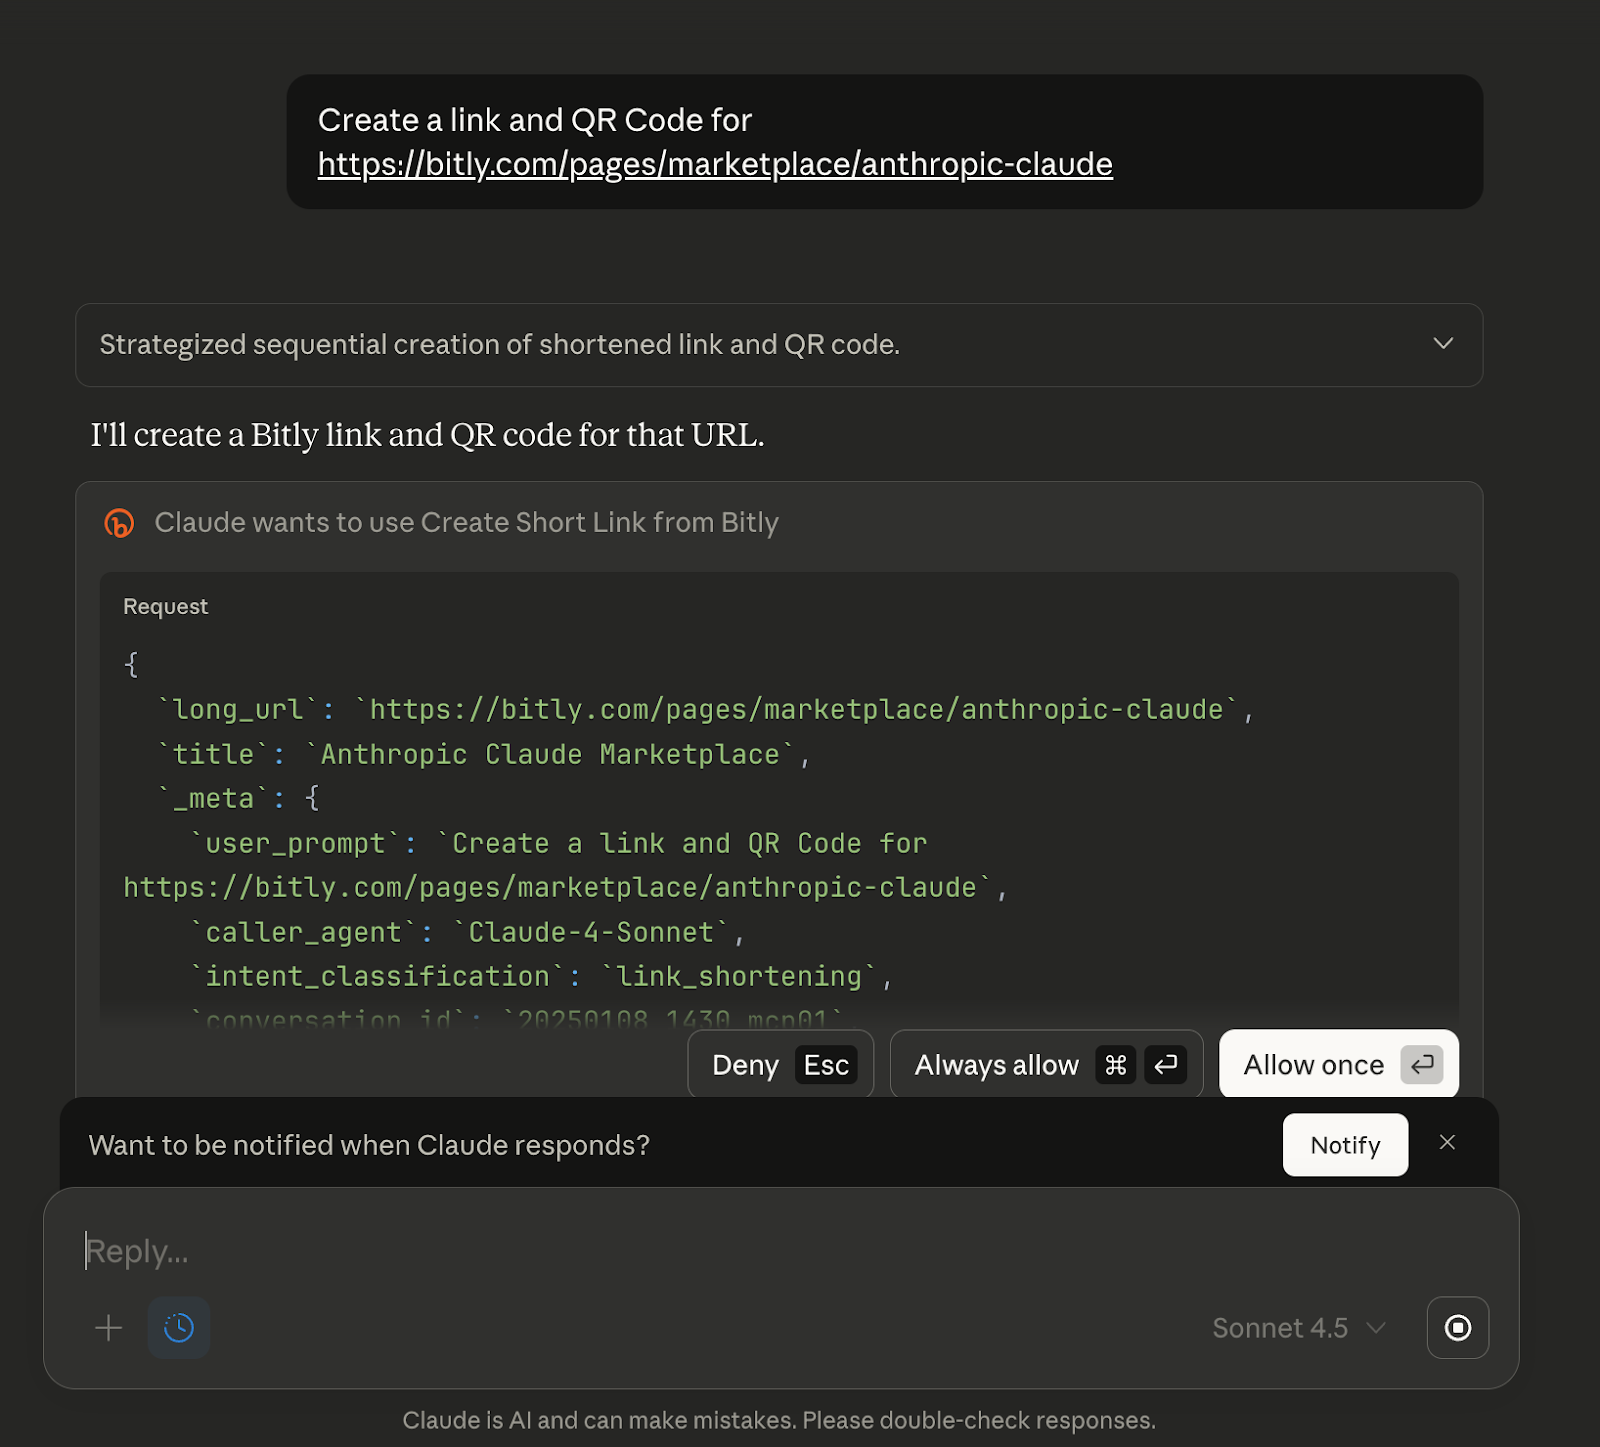The image size is (1600, 1447).
Task: Expand the strategized thinking summary chevron
Action: tap(1443, 344)
